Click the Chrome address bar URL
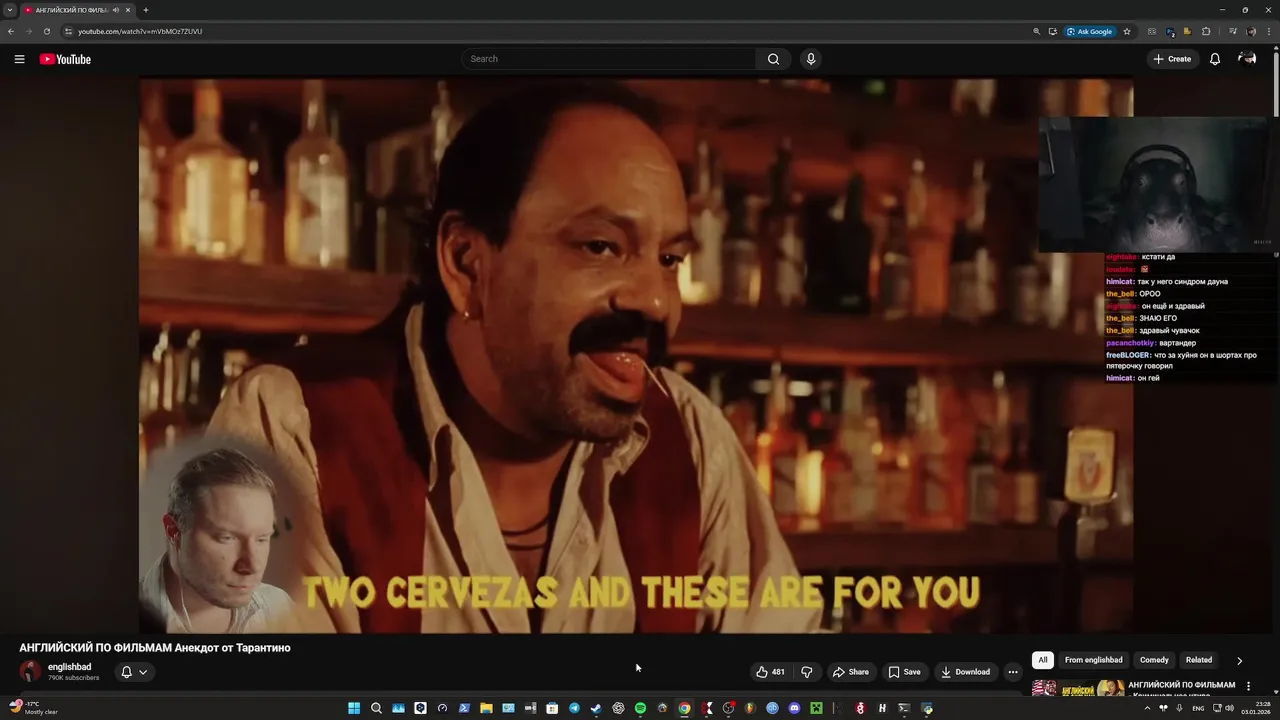The width and height of the screenshot is (1280, 720). pos(140,31)
